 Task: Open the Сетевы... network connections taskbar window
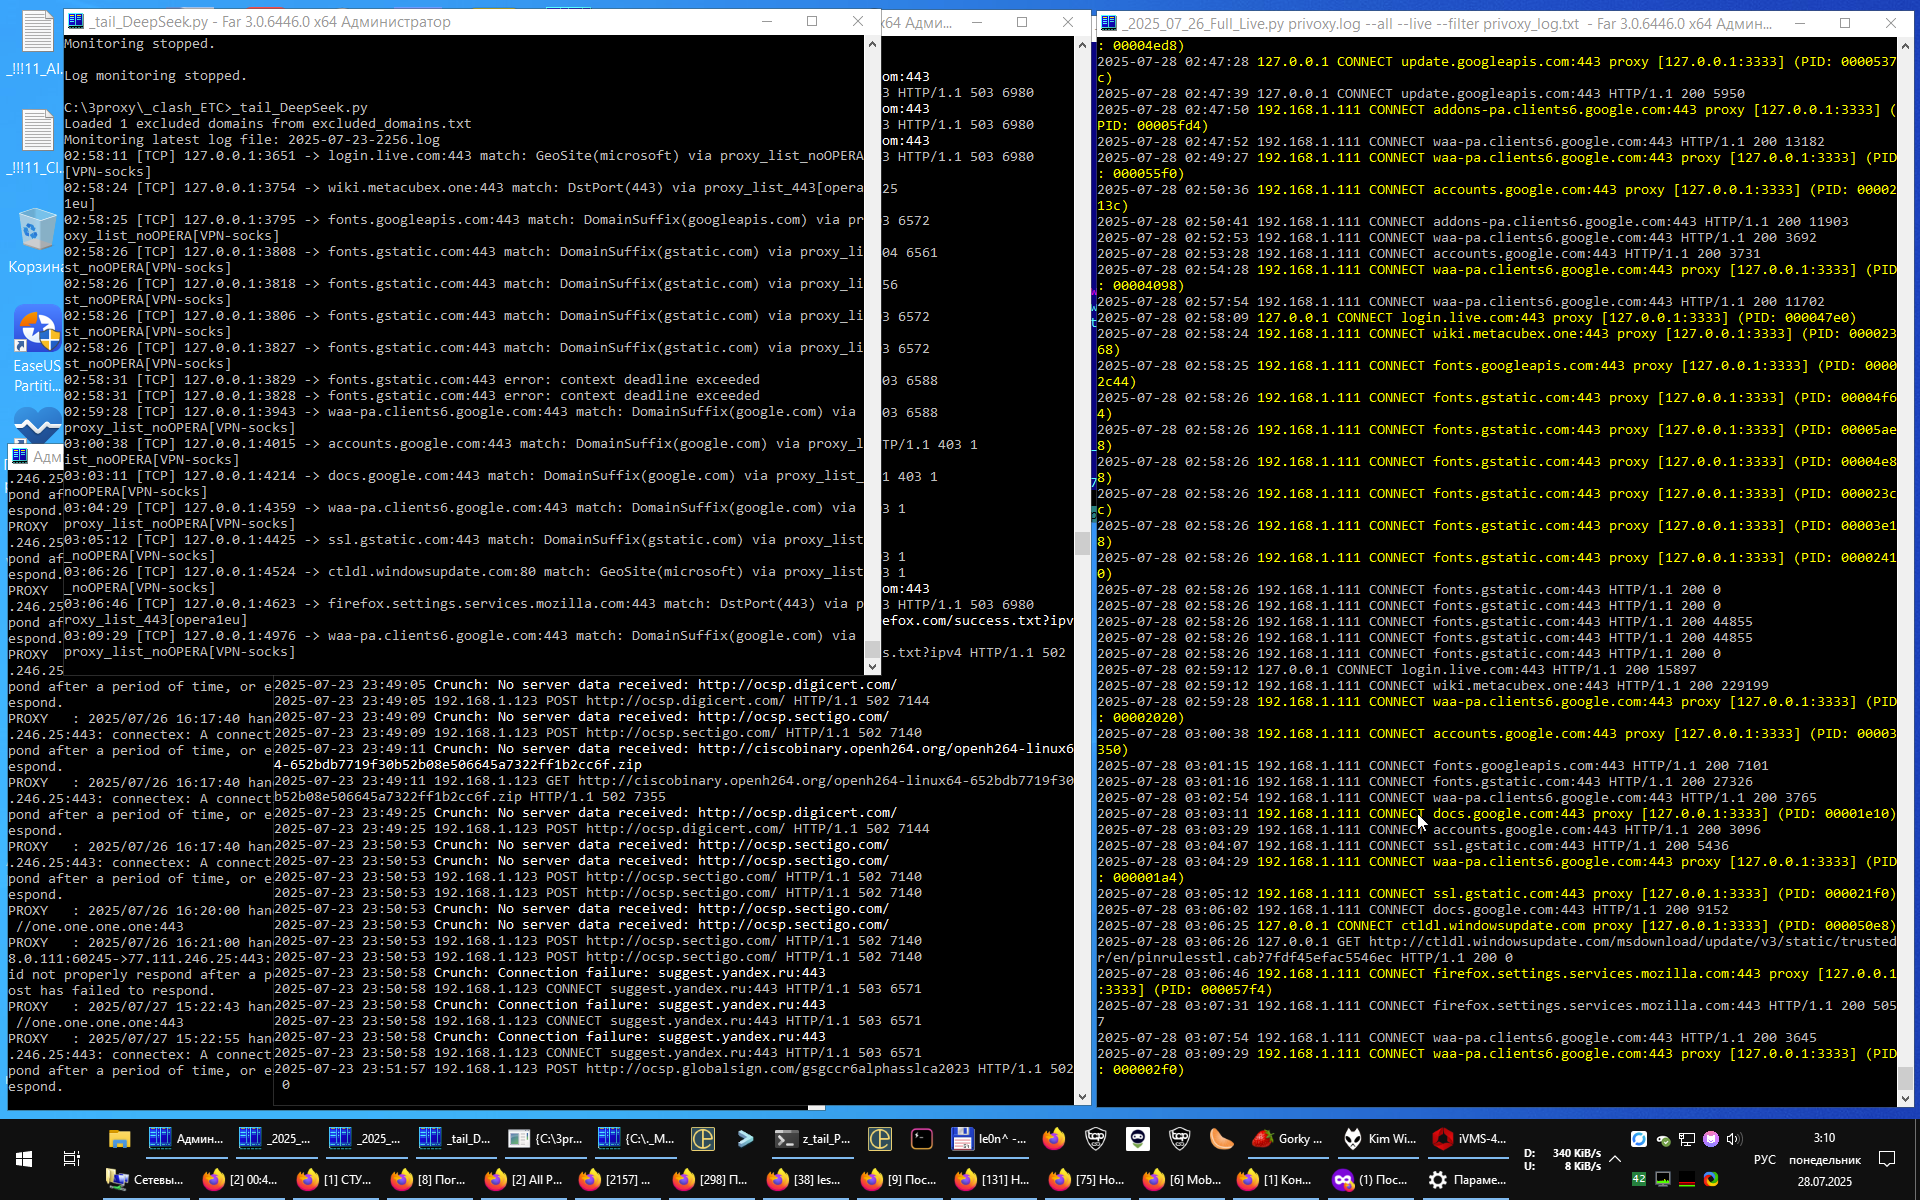(147, 1180)
